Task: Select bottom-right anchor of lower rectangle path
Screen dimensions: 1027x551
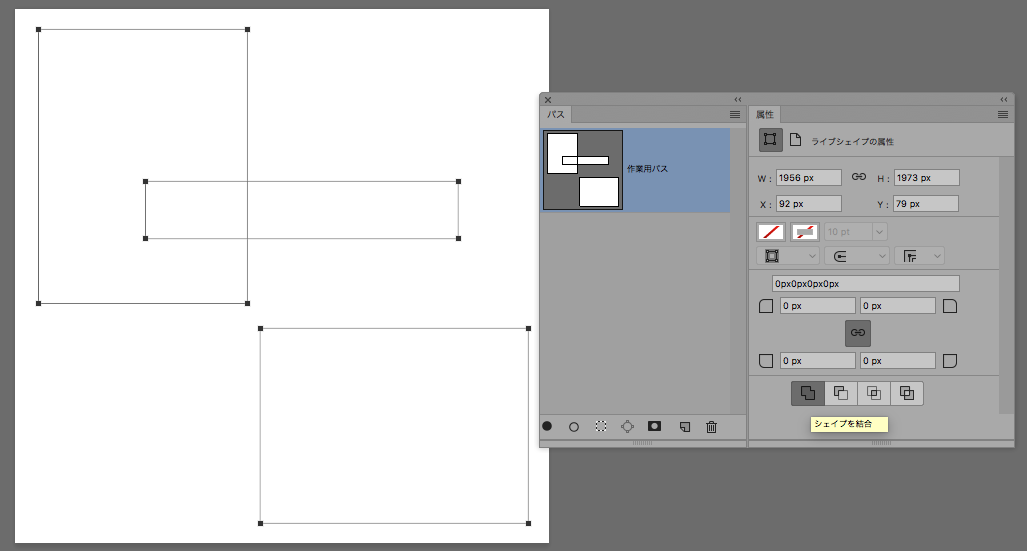Action: click(x=529, y=523)
